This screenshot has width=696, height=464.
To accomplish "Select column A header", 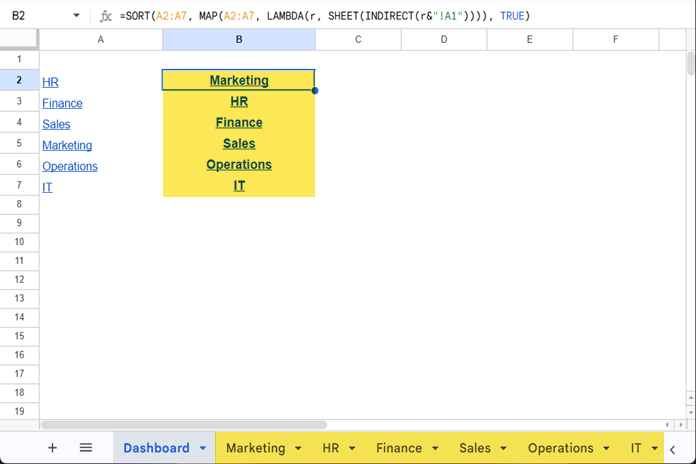I will pyautogui.click(x=101, y=40).
